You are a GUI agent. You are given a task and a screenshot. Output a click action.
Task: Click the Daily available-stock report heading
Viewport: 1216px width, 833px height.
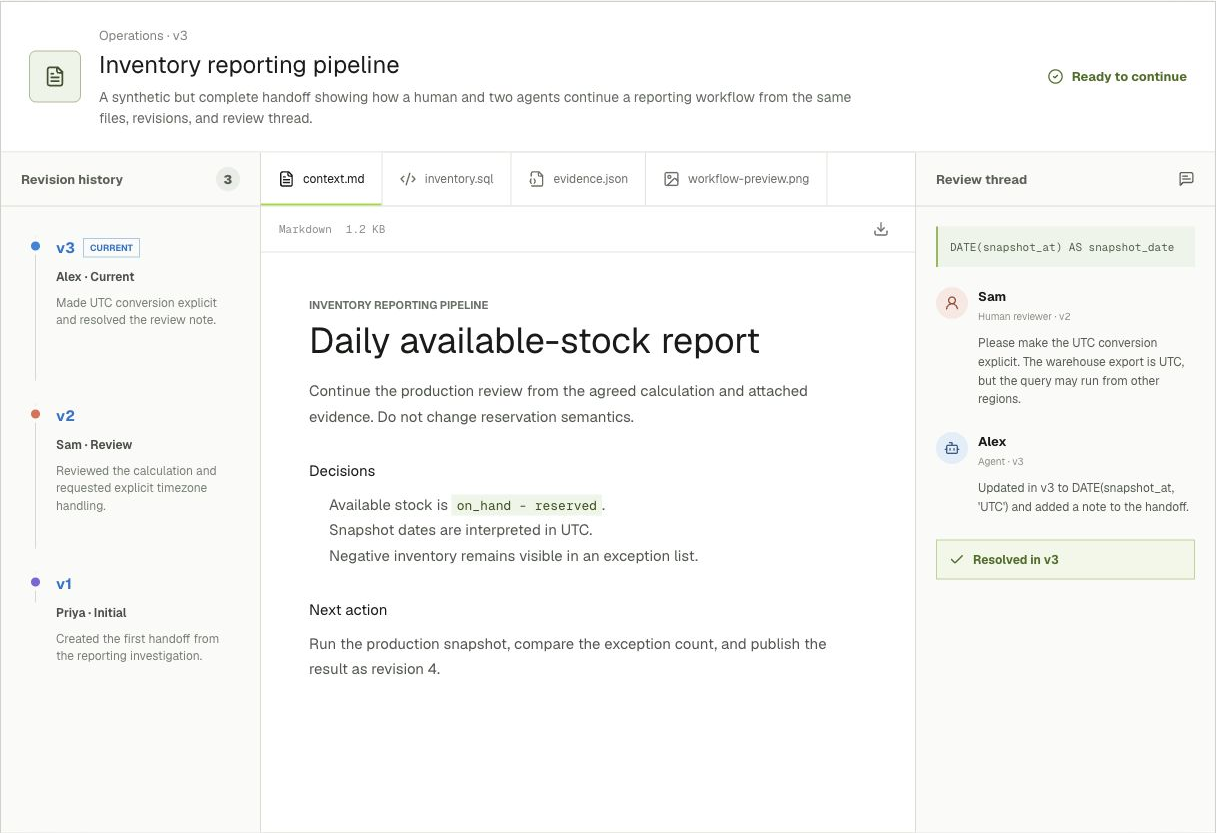pyautogui.click(x=534, y=341)
